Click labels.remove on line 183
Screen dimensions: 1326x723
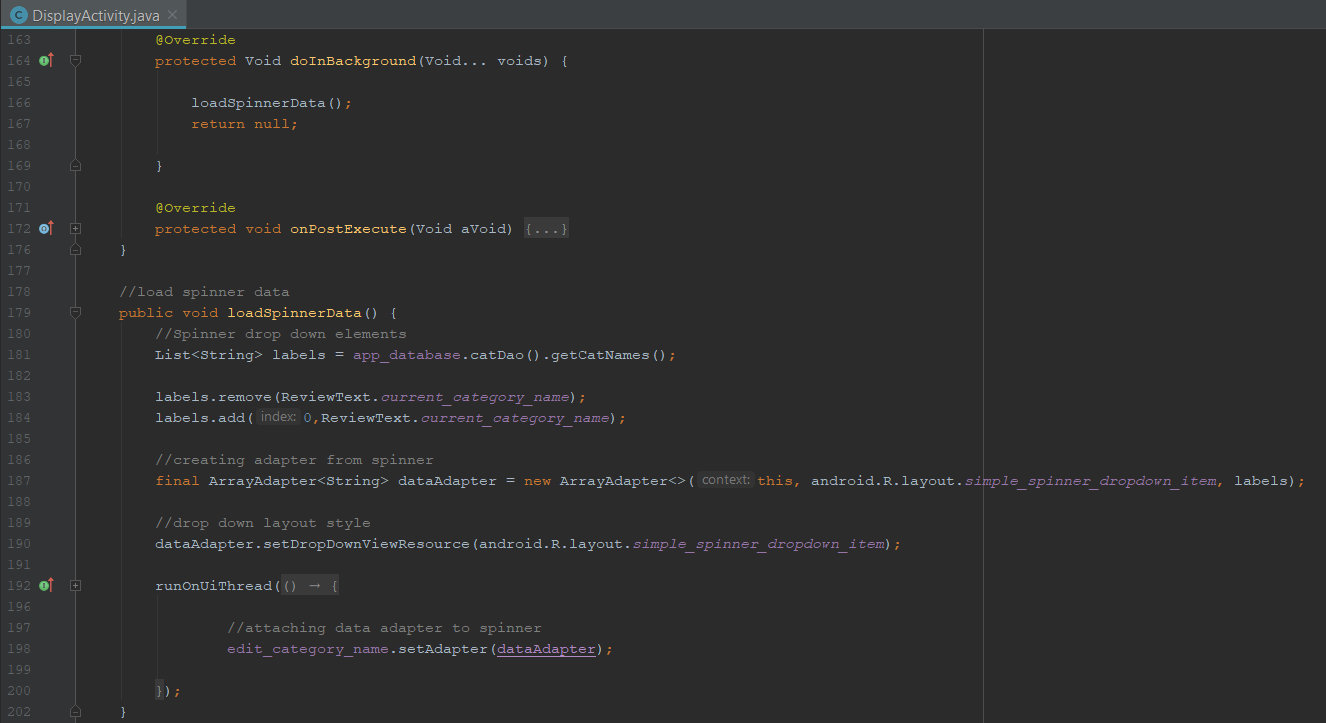tap(213, 397)
